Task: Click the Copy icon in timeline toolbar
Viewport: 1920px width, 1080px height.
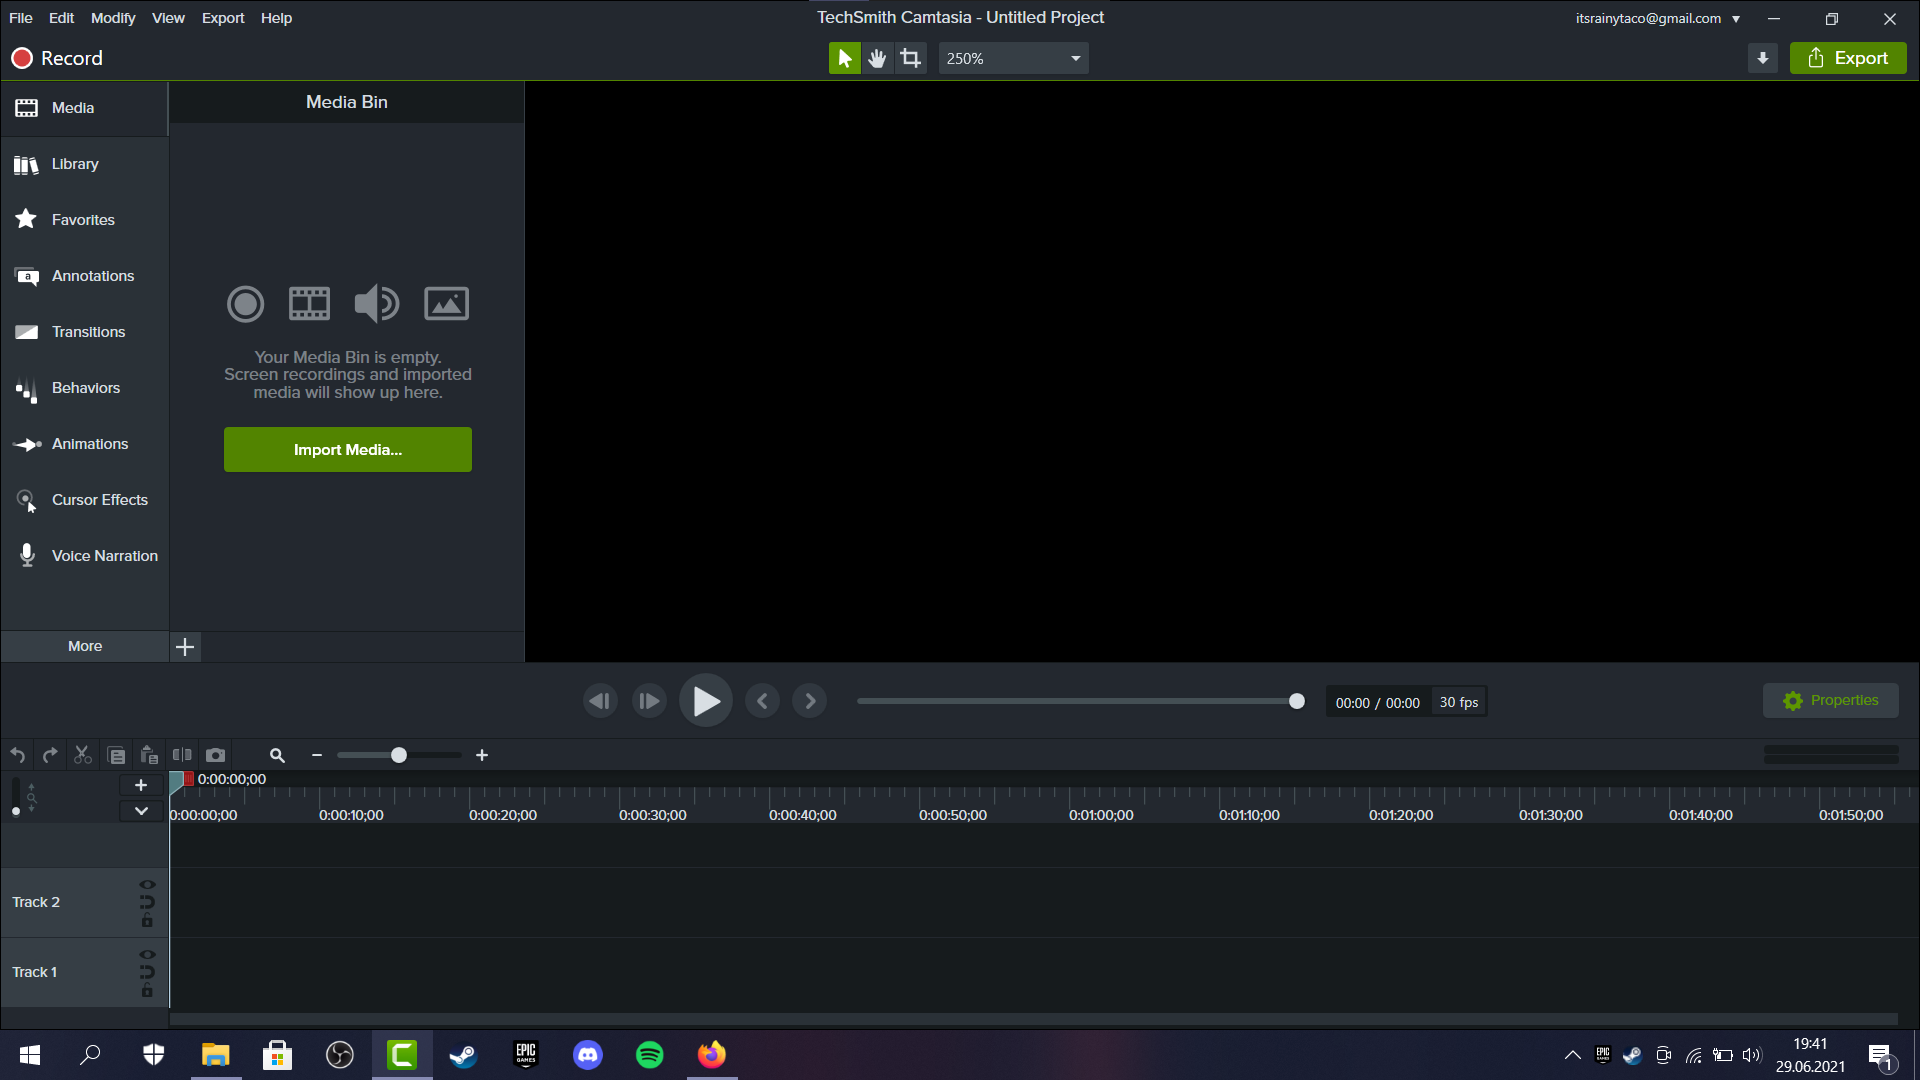Action: [x=116, y=755]
